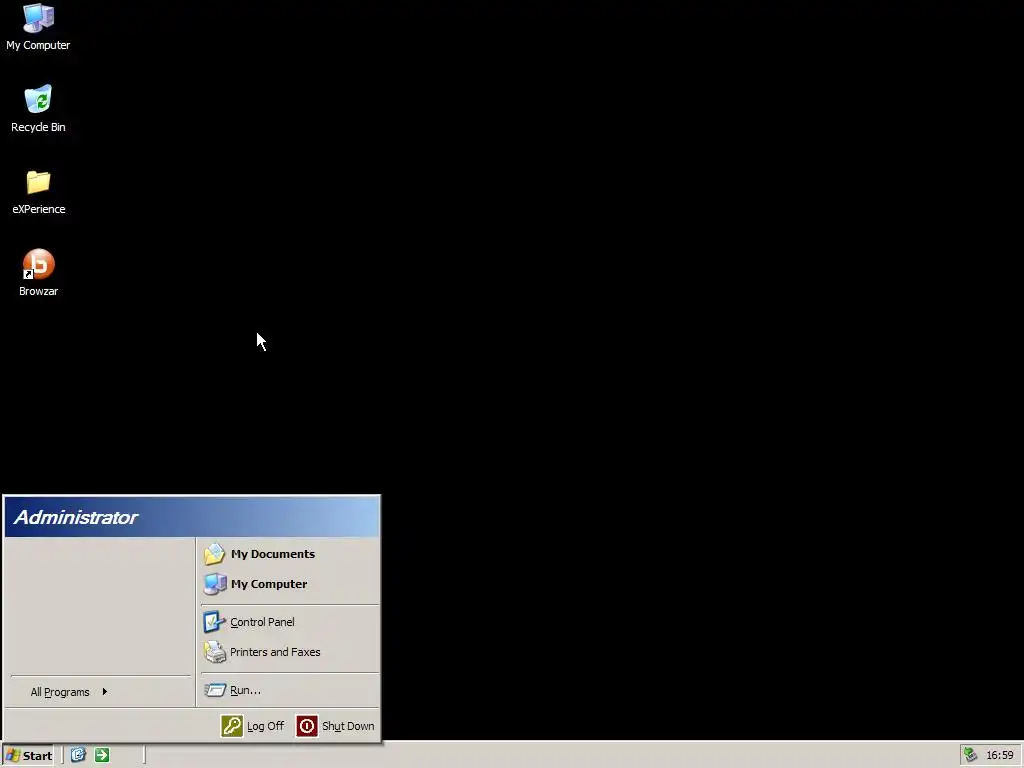Viewport: 1024px width, 768px height.
Task: Click the Log Off button
Action: coord(253,726)
